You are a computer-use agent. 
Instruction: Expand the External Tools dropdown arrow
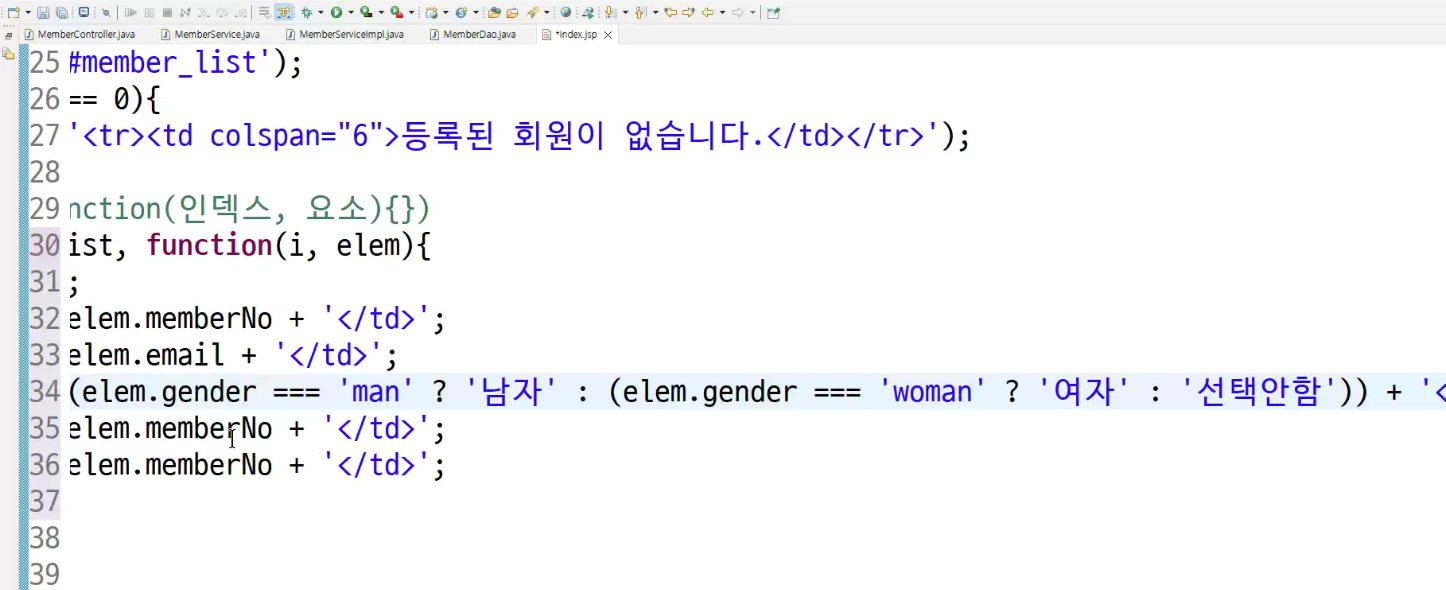click(412, 13)
